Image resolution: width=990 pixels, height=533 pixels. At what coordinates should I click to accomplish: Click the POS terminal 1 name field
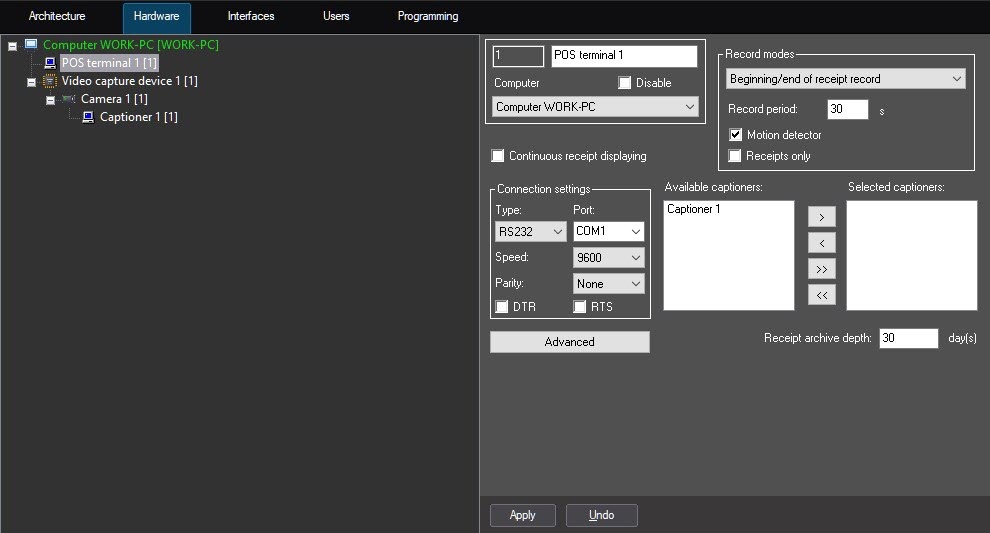click(x=624, y=56)
